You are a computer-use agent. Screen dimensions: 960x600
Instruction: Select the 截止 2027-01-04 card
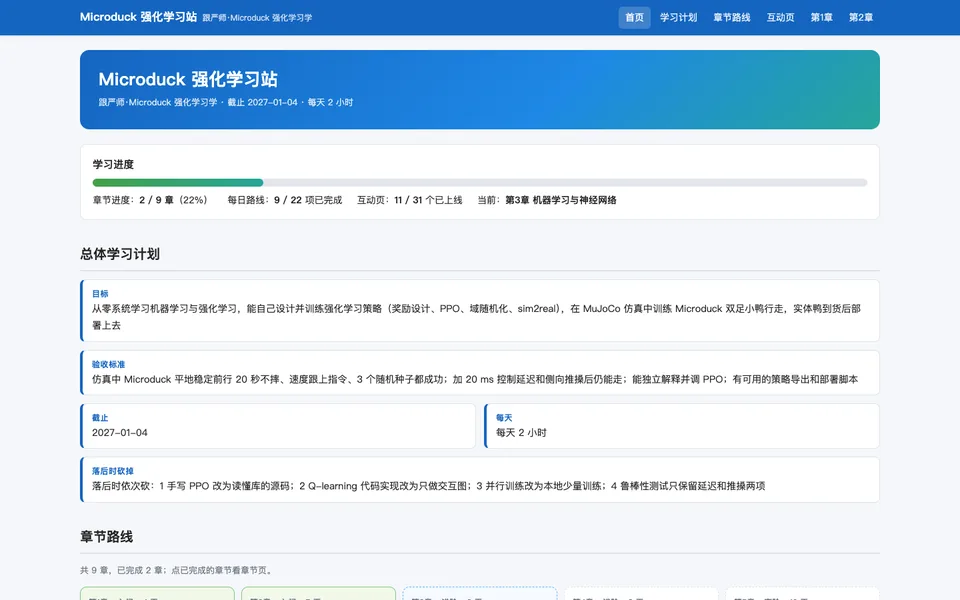click(x=277, y=426)
